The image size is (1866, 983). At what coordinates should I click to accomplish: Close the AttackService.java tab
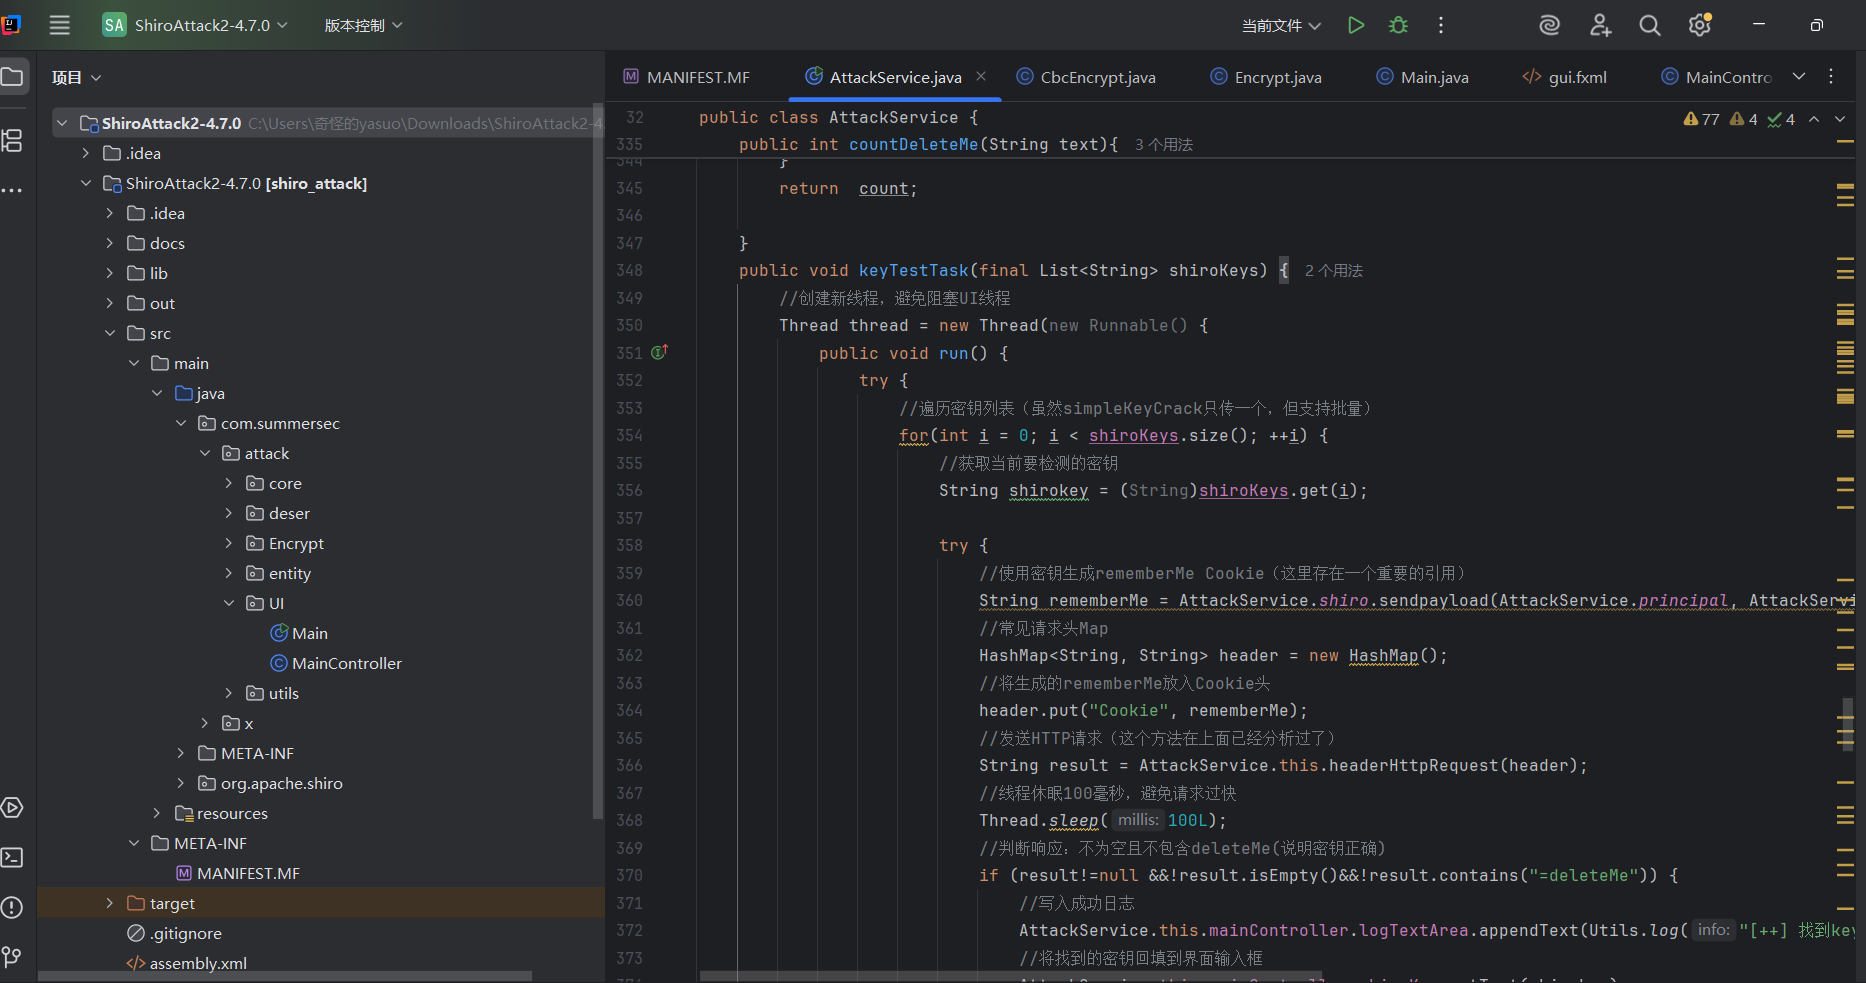[x=981, y=76]
